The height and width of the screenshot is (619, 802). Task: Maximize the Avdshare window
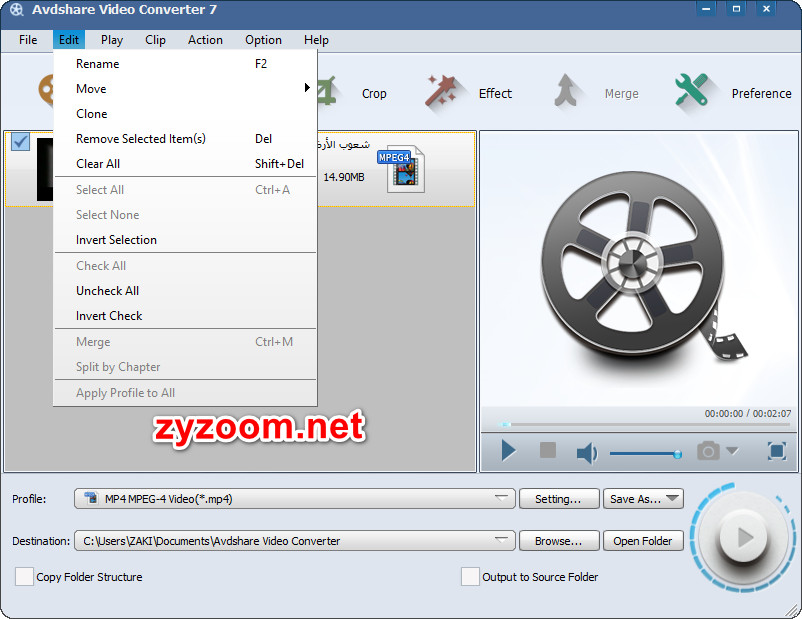coord(736,9)
